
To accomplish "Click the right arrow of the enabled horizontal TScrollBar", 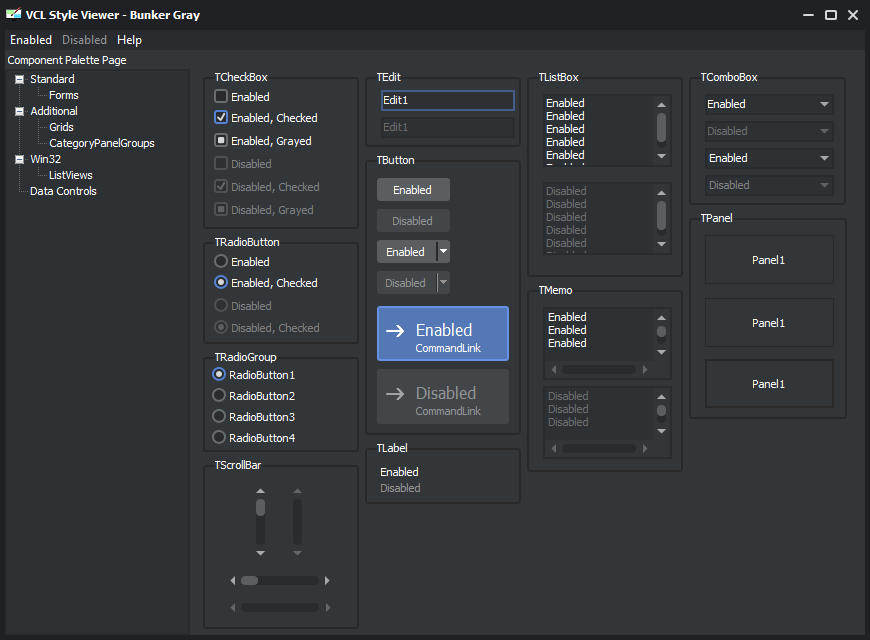I will 327,581.
